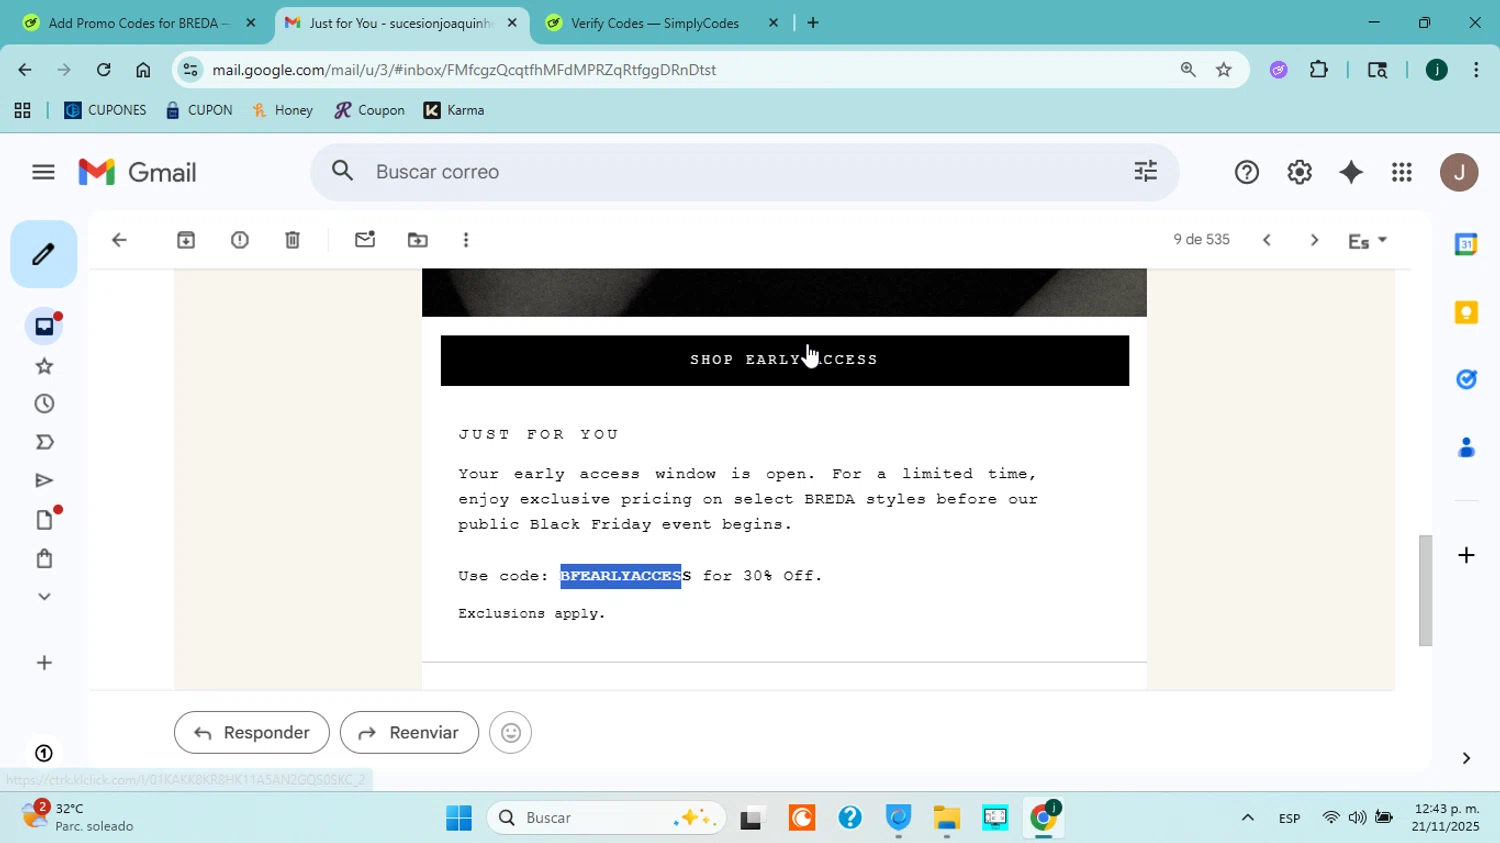The height and width of the screenshot is (843, 1500).
Task: Open more actions three-dot menu
Action: point(466,240)
